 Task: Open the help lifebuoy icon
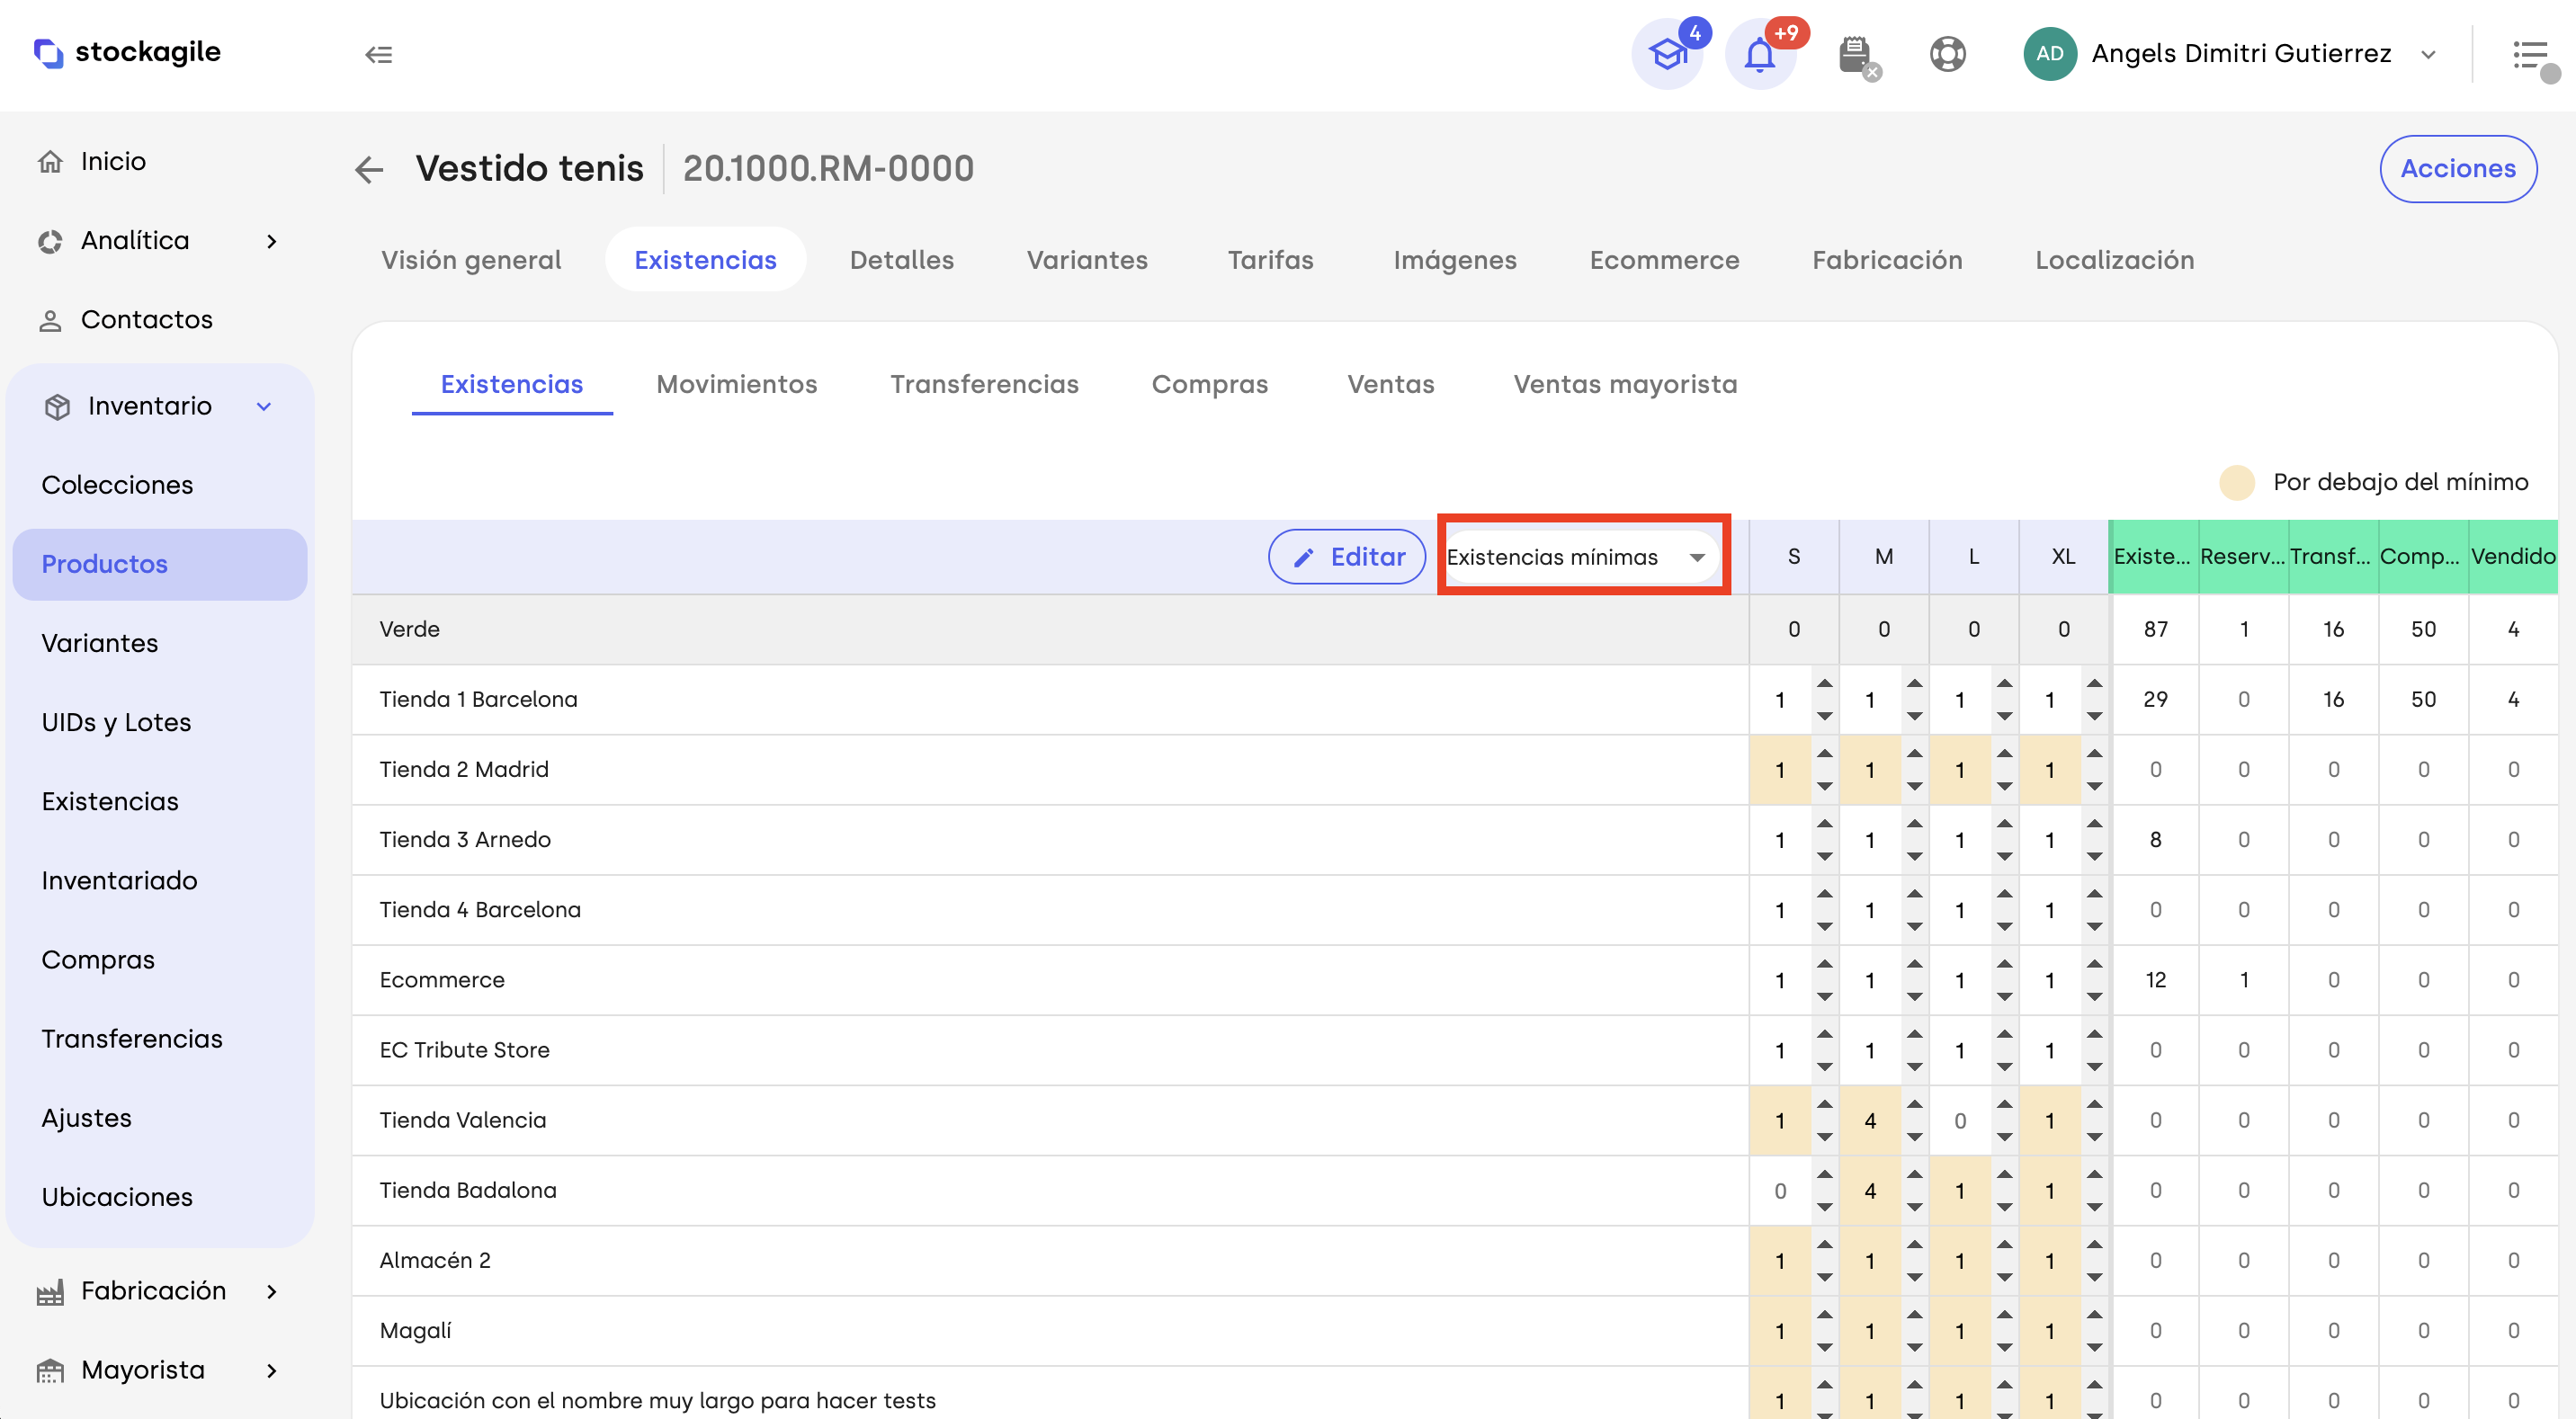1947,54
